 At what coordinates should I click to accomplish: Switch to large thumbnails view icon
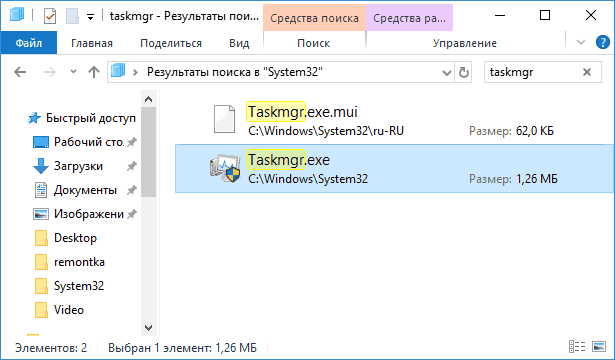tap(599, 347)
